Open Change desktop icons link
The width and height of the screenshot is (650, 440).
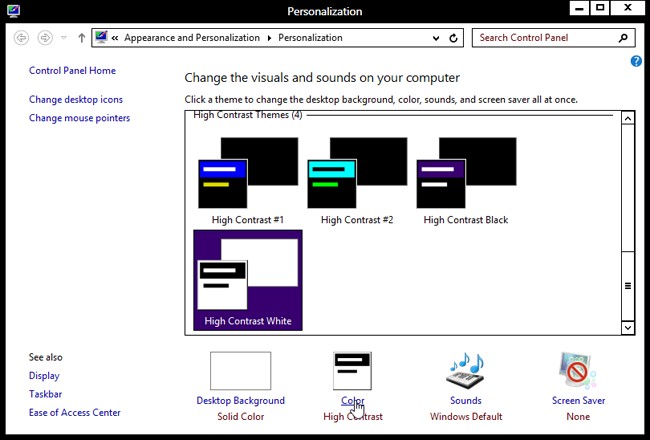click(76, 100)
